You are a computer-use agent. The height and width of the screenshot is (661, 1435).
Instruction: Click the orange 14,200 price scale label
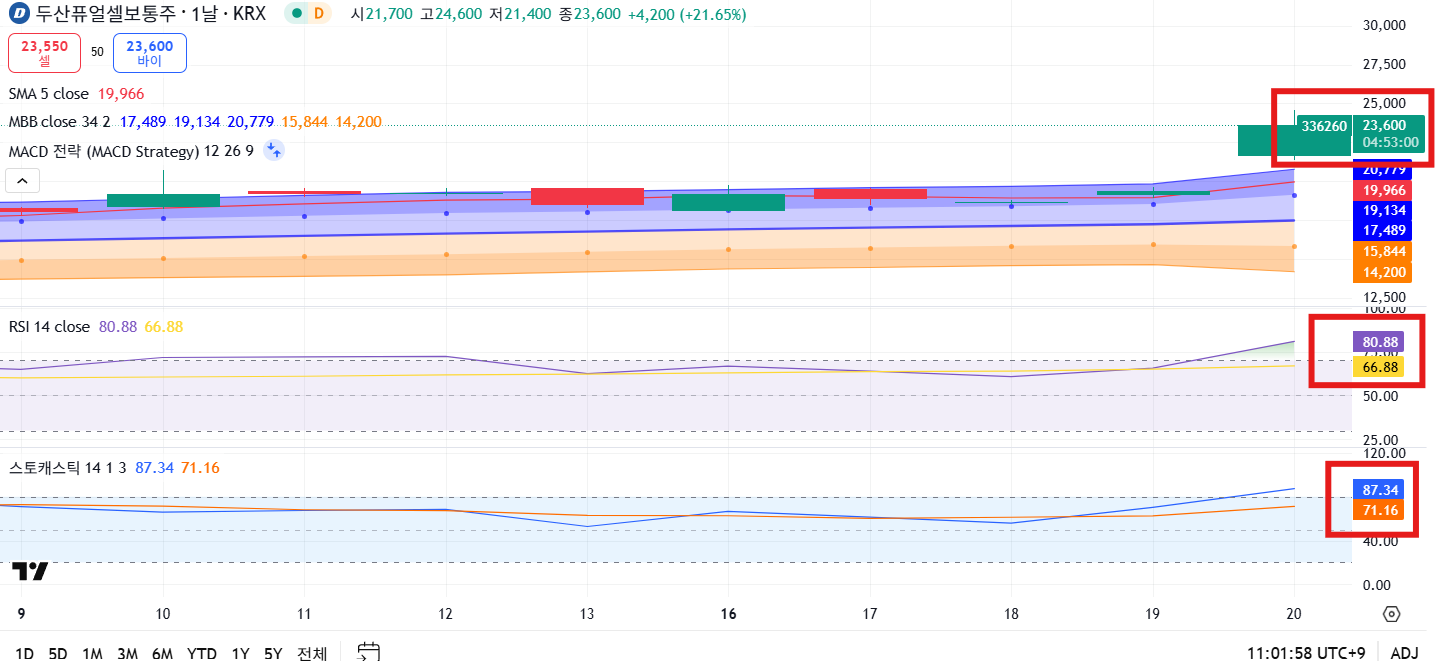point(1381,272)
